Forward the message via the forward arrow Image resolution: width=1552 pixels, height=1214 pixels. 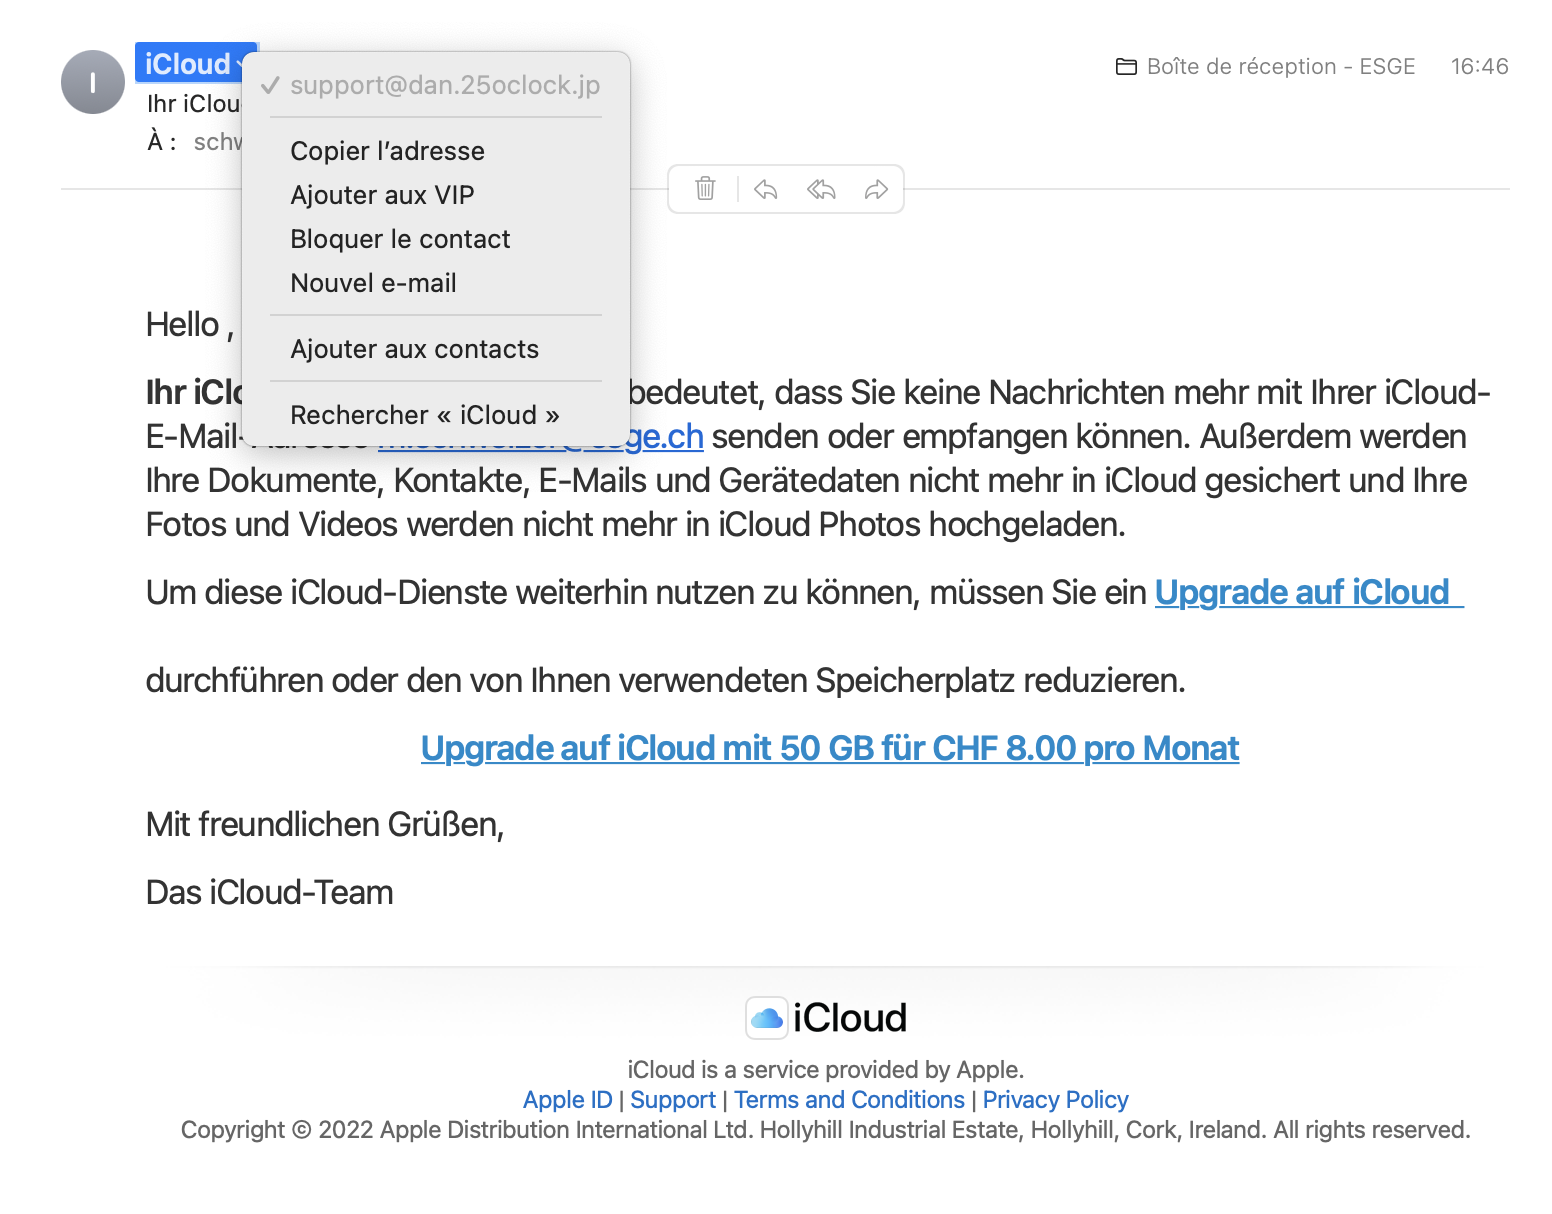(876, 189)
